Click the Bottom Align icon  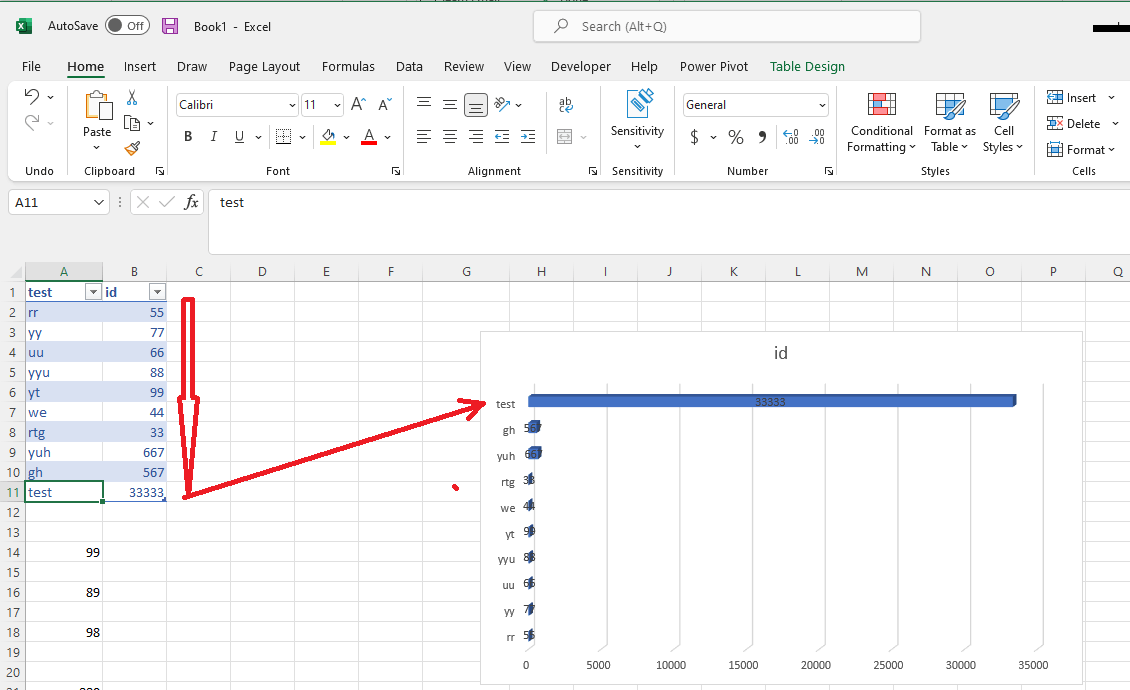[x=476, y=105]
